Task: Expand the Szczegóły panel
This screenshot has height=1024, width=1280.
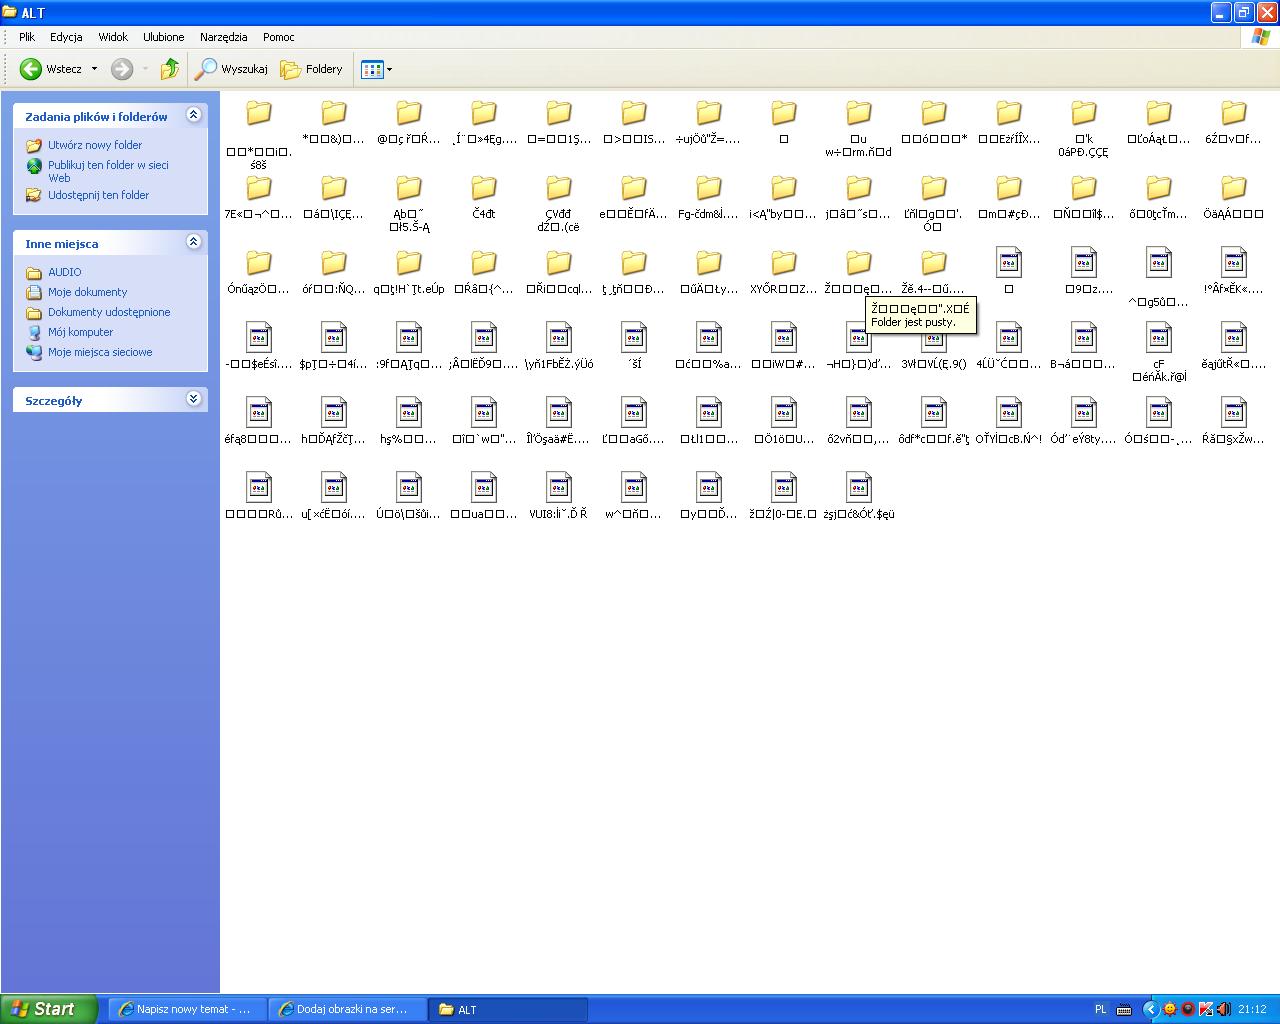Action: pos(194,399)
